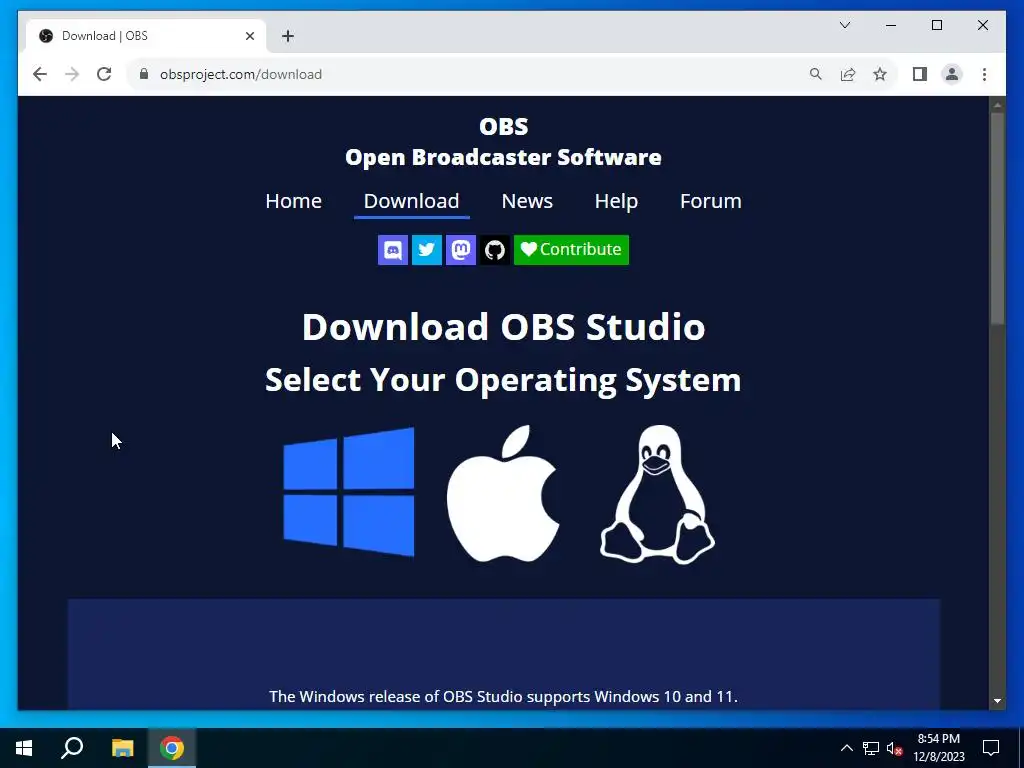1024x768 pixels.
Task: Open the OBS Mastodon icon link
Action: tap(461, 250)
